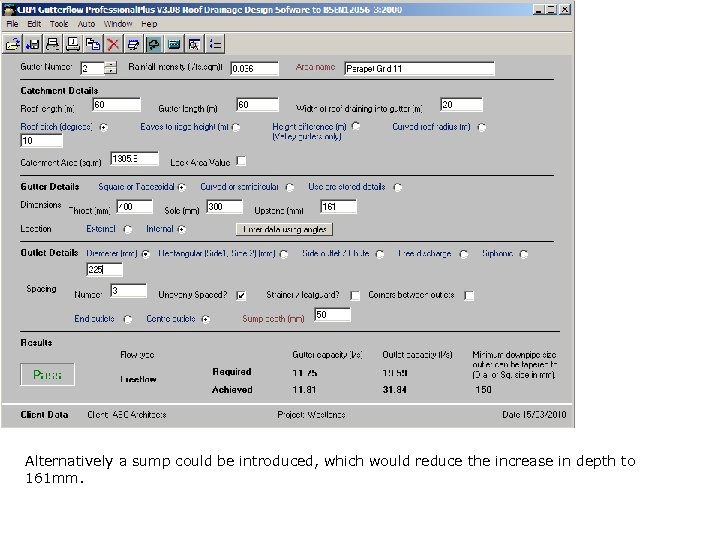Click the minimum downpipe size 150
The height and width of the screenshot is (540, 720).
pyautogui.click(x=484, y=390)
